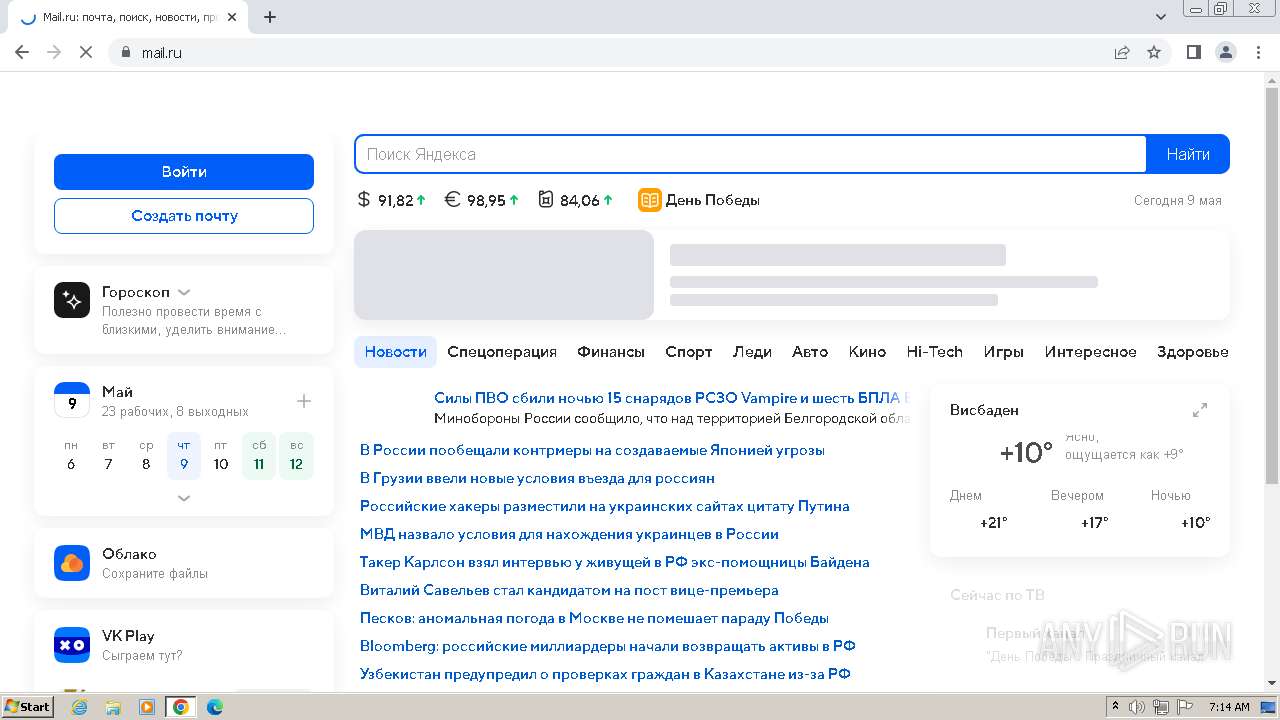Open the Финансы tab
This screenshot has width=1280, height=720.
coord(611,352)
